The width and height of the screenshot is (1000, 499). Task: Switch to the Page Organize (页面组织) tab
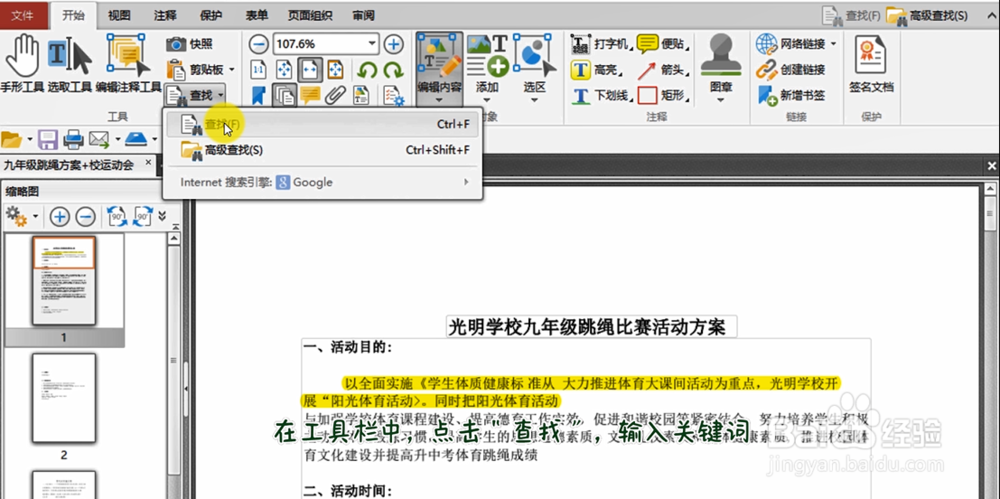click(x=311, y=15)
